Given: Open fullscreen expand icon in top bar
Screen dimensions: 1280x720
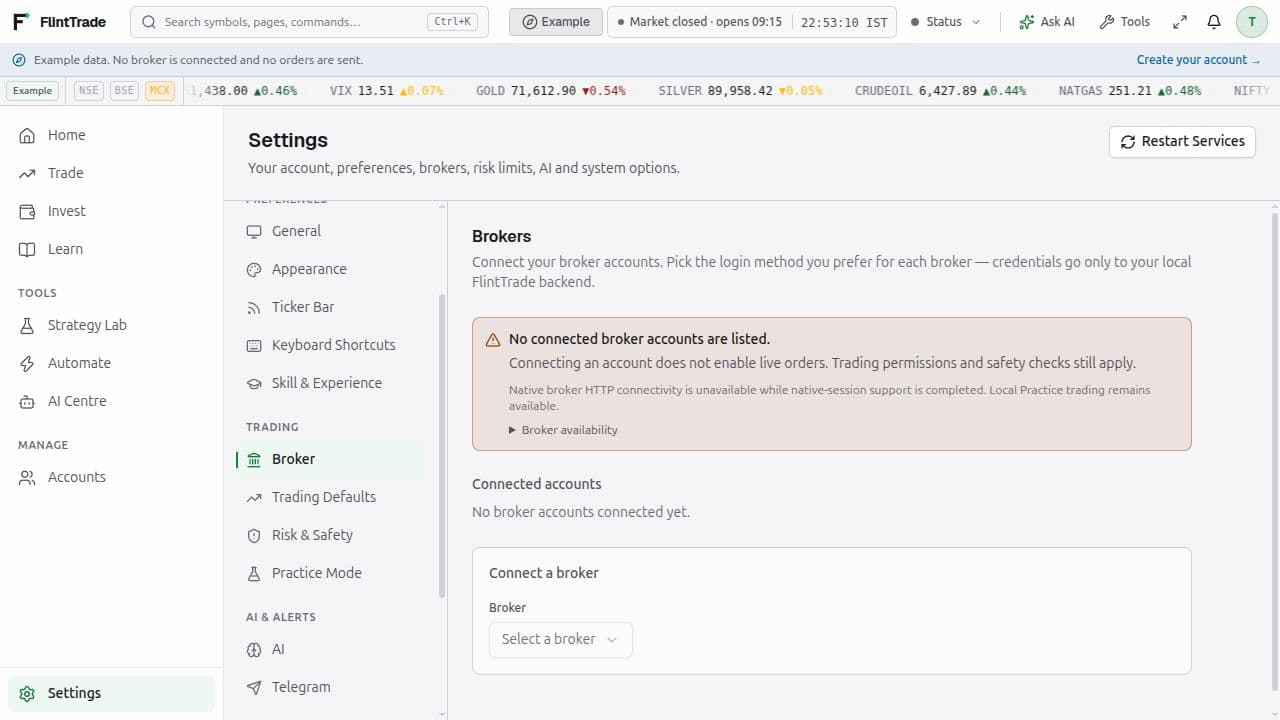Looking at the screenshot, I should tap(1180, 22).
